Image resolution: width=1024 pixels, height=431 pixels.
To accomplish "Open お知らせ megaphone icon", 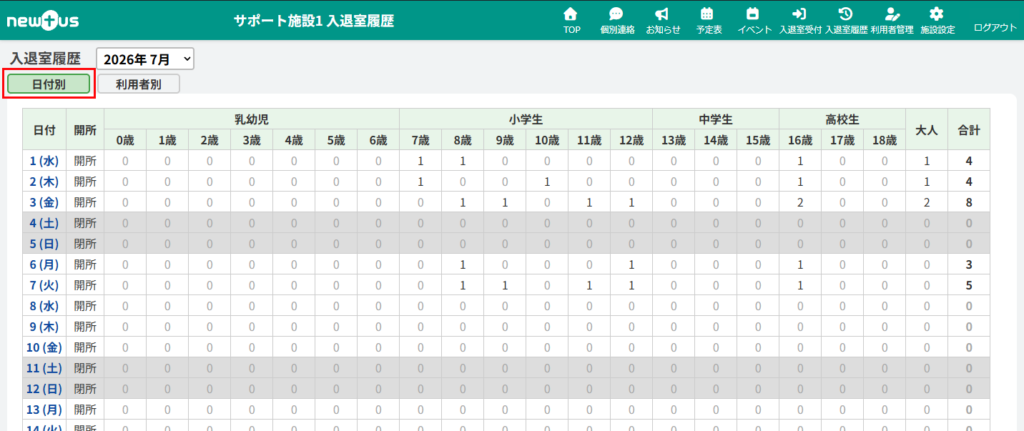I will pos(662,14).
